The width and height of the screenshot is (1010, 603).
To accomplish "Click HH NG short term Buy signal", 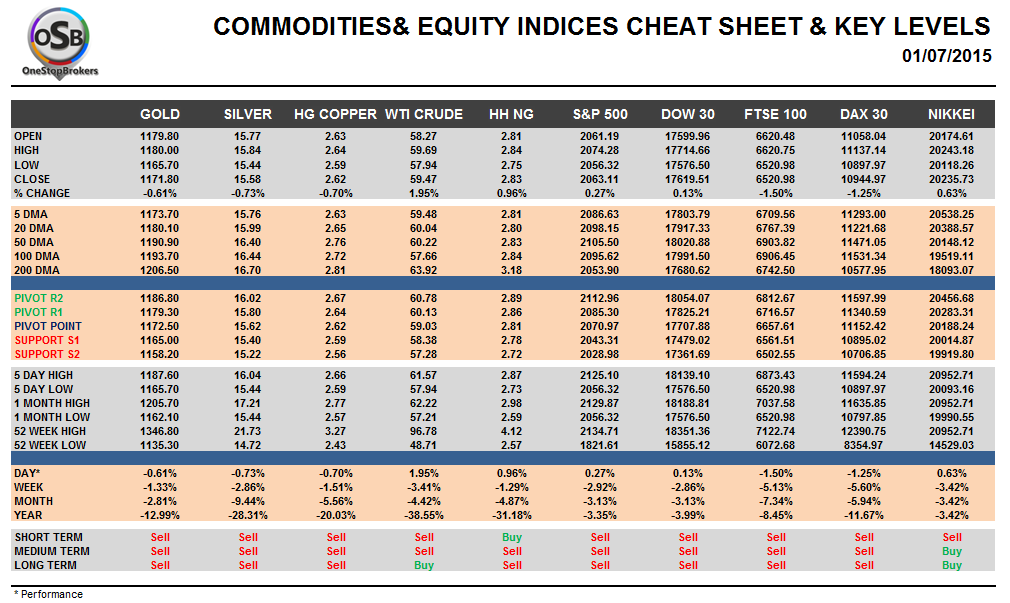I will 512,537.
